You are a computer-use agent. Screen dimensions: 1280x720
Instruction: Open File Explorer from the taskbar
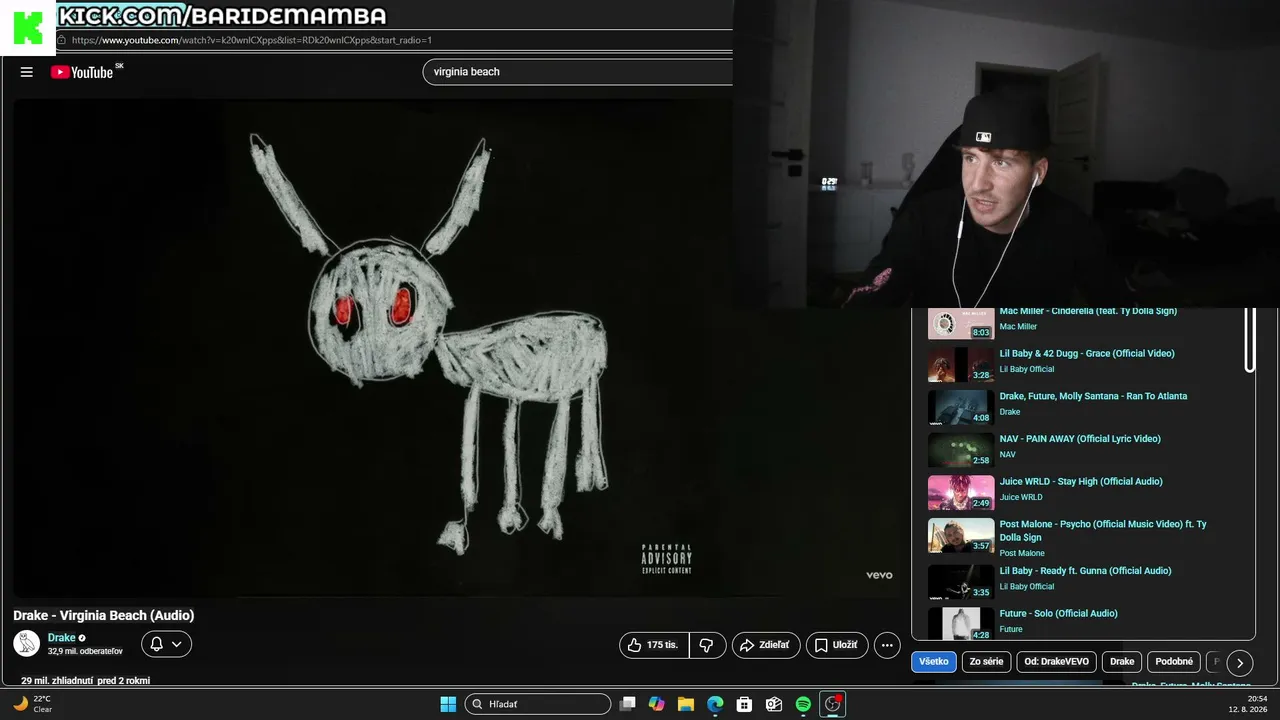point(686,704)
